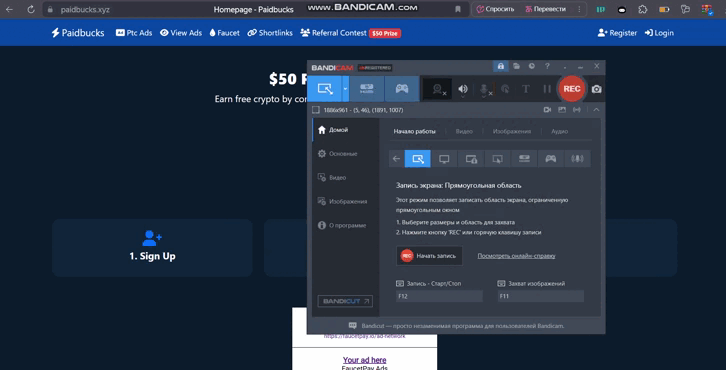Click the capture area size text 1886x961
The height and width of the screenshot is (370, 726).
(x=363, y=110)
